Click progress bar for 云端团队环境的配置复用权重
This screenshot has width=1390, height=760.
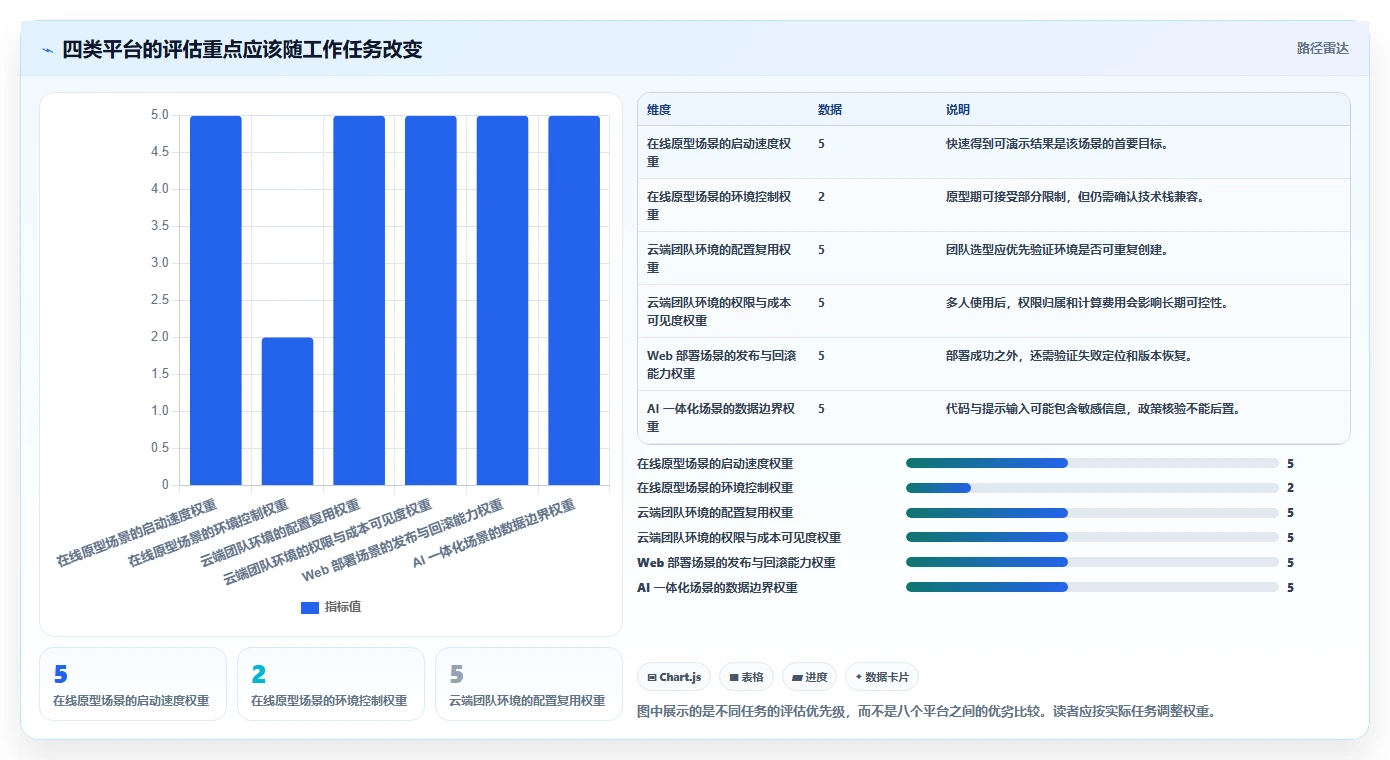(1092, 513)
